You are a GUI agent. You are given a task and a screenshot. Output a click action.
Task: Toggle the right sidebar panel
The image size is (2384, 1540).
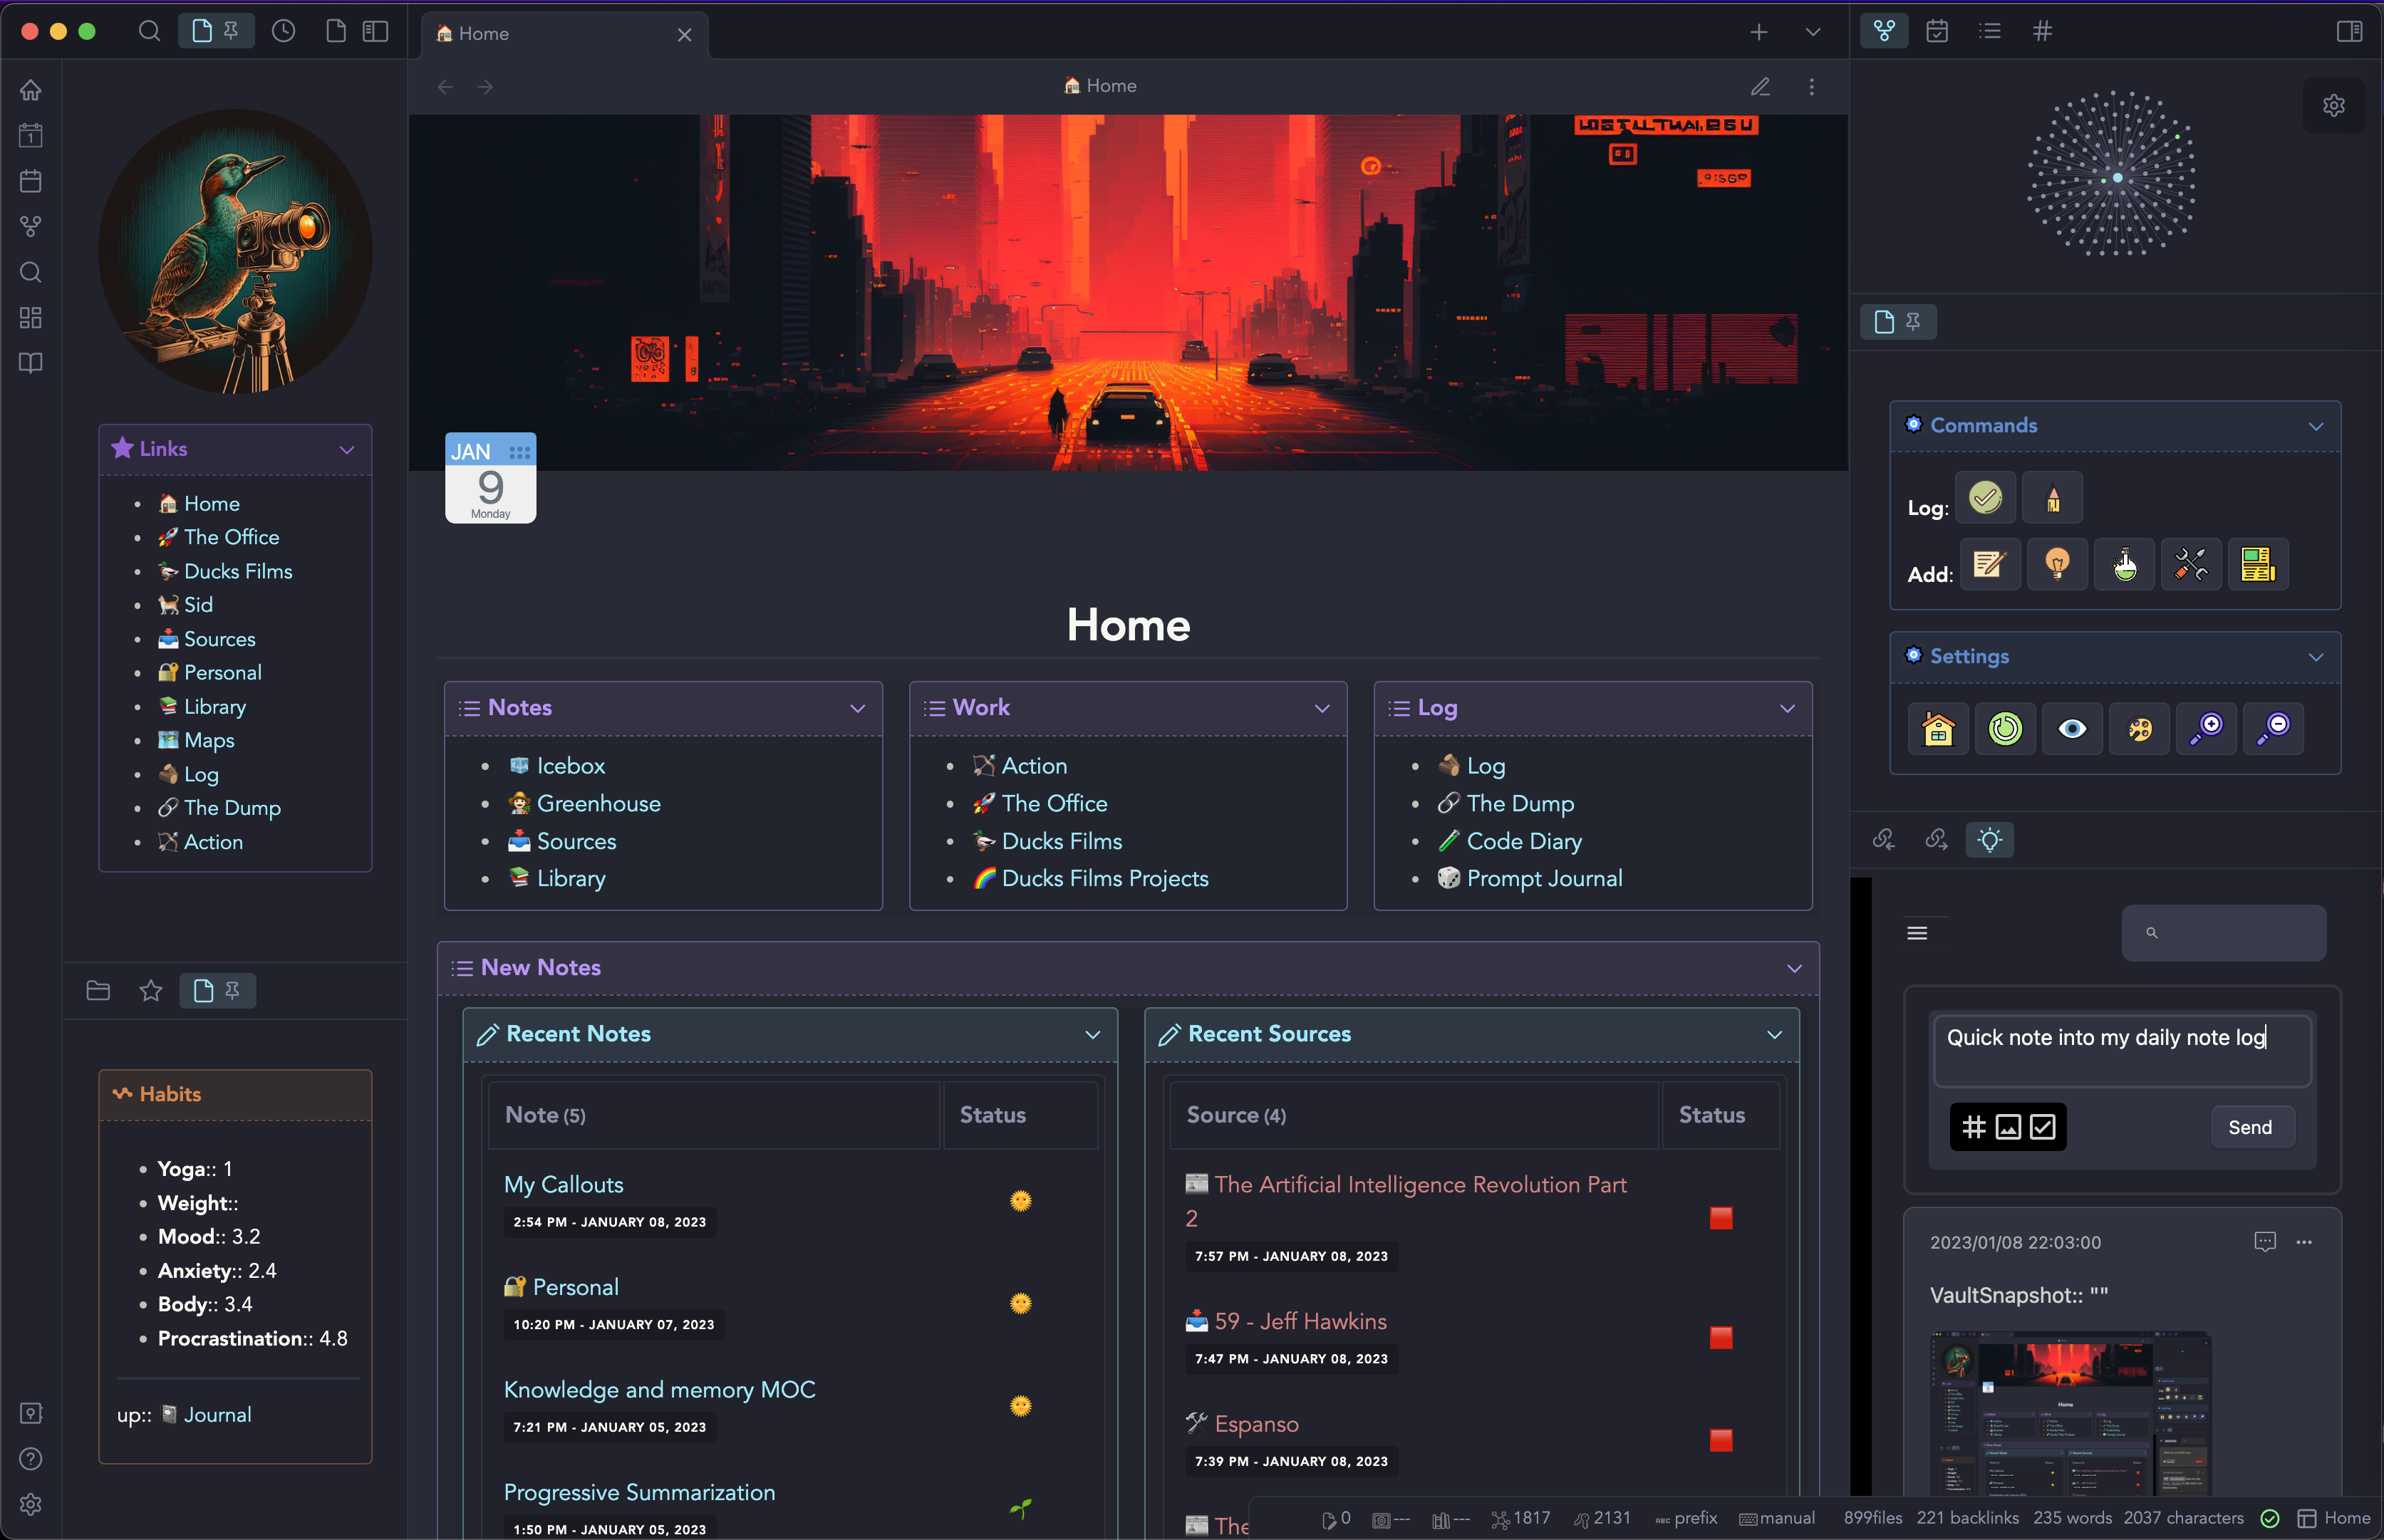point(2349,31)
